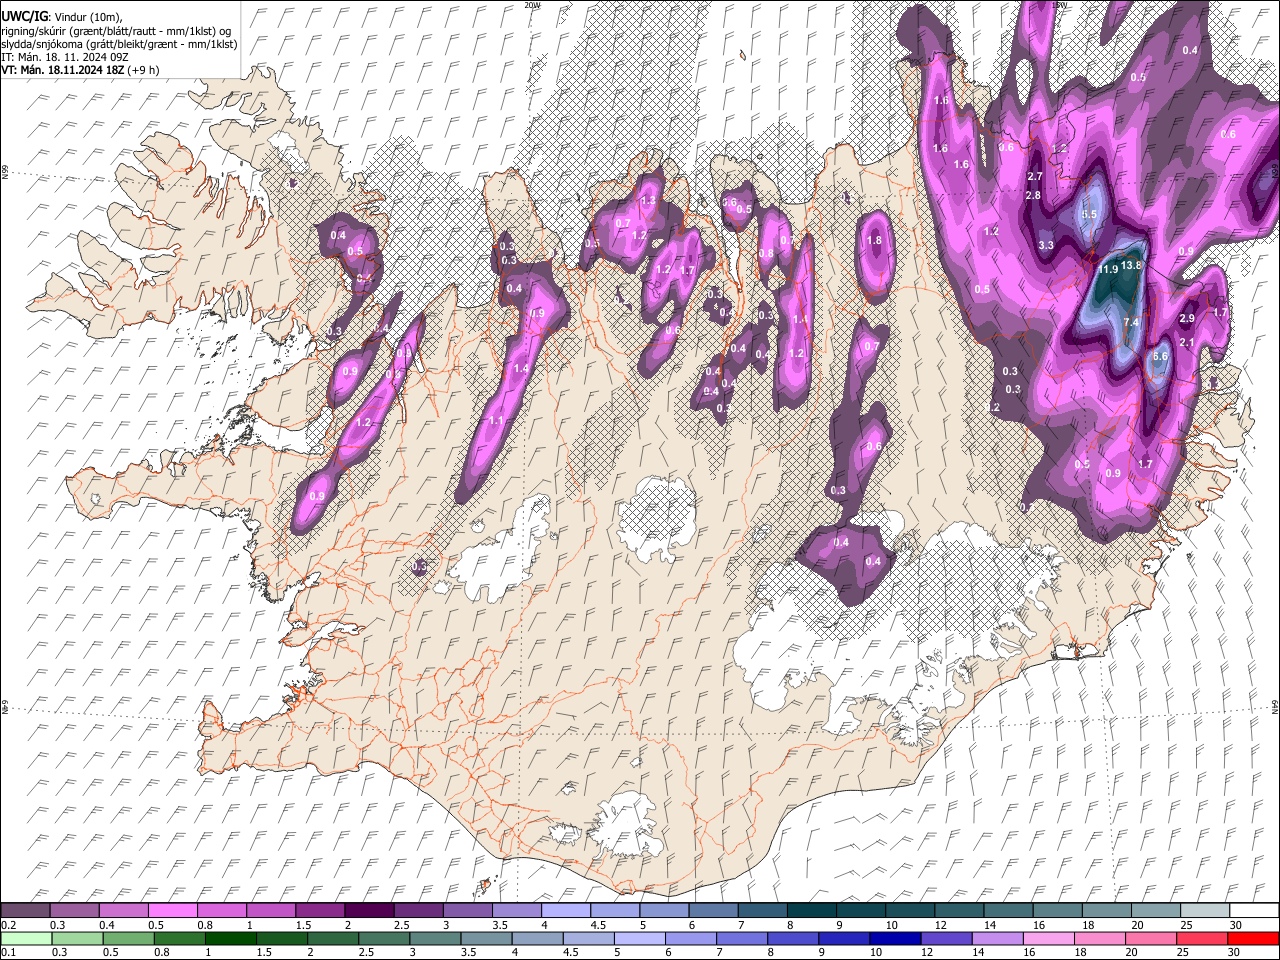
Task: Select the 0.2–0.3 dark purple swatch, upper legend
Action: pos(25,910)
